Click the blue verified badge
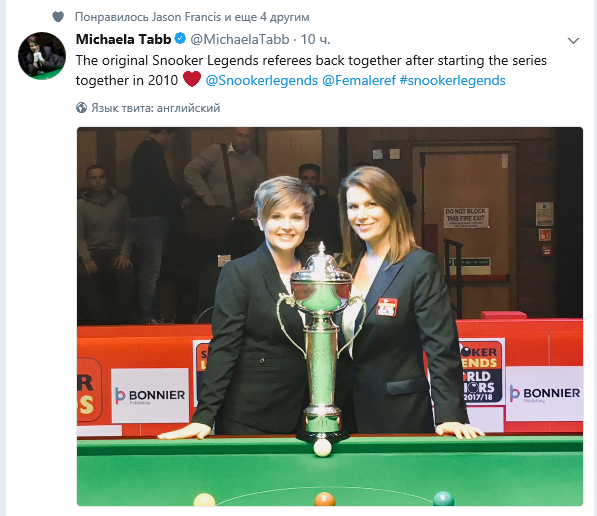 click(180, 39)
